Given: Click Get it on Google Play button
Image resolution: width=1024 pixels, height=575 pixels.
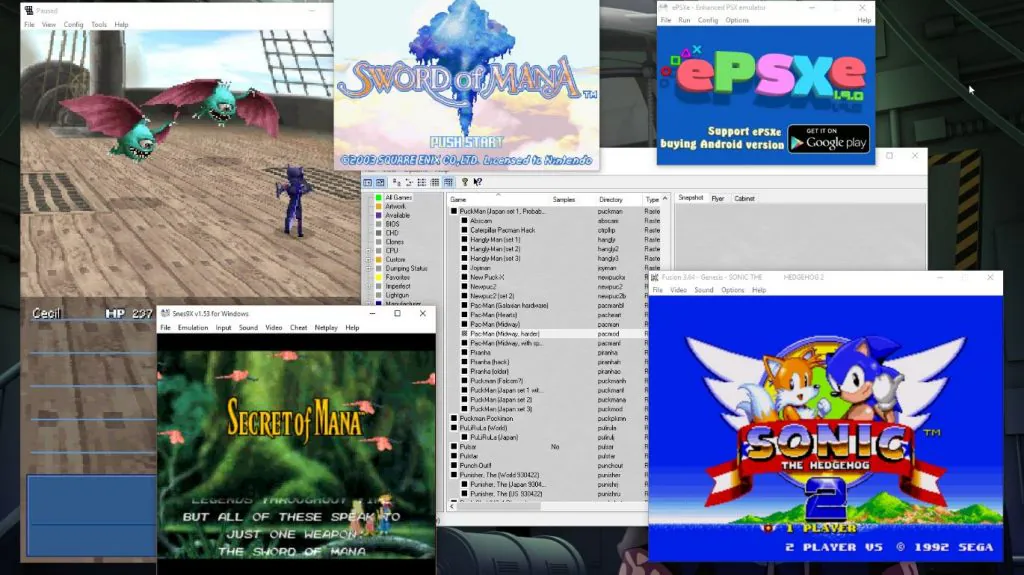Looking at the screenshot, I should (829, 139).
